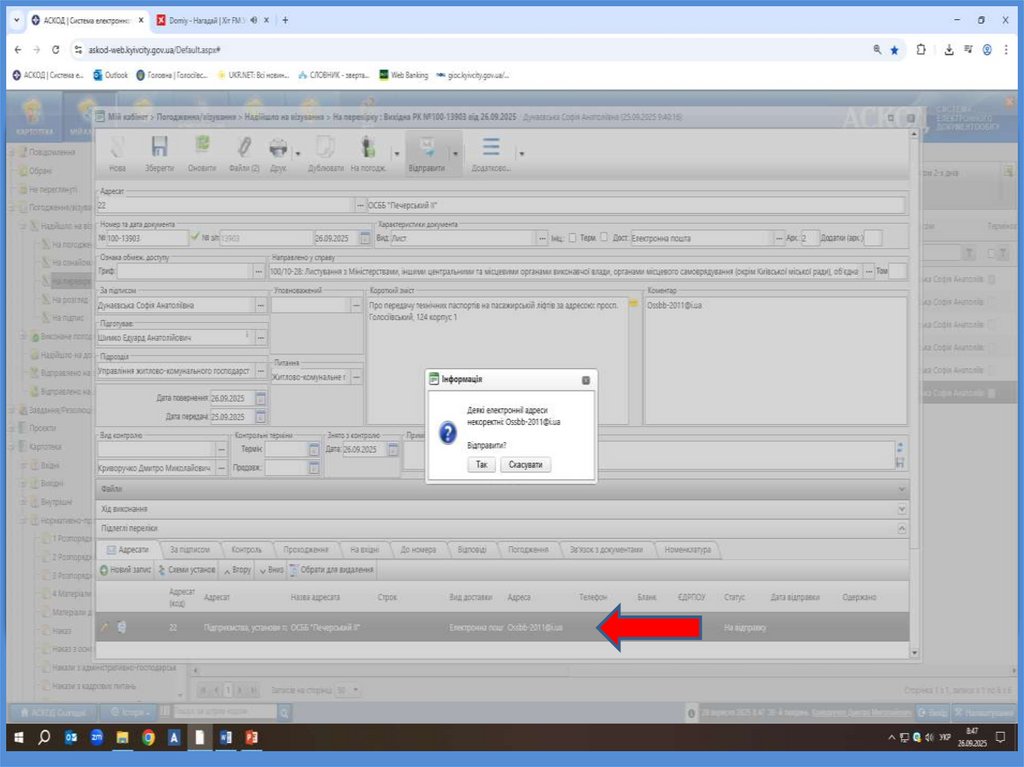The width and height of the screenshot is (1024, 767).
Task: Expand the Файли section
Action: [902, 488]
